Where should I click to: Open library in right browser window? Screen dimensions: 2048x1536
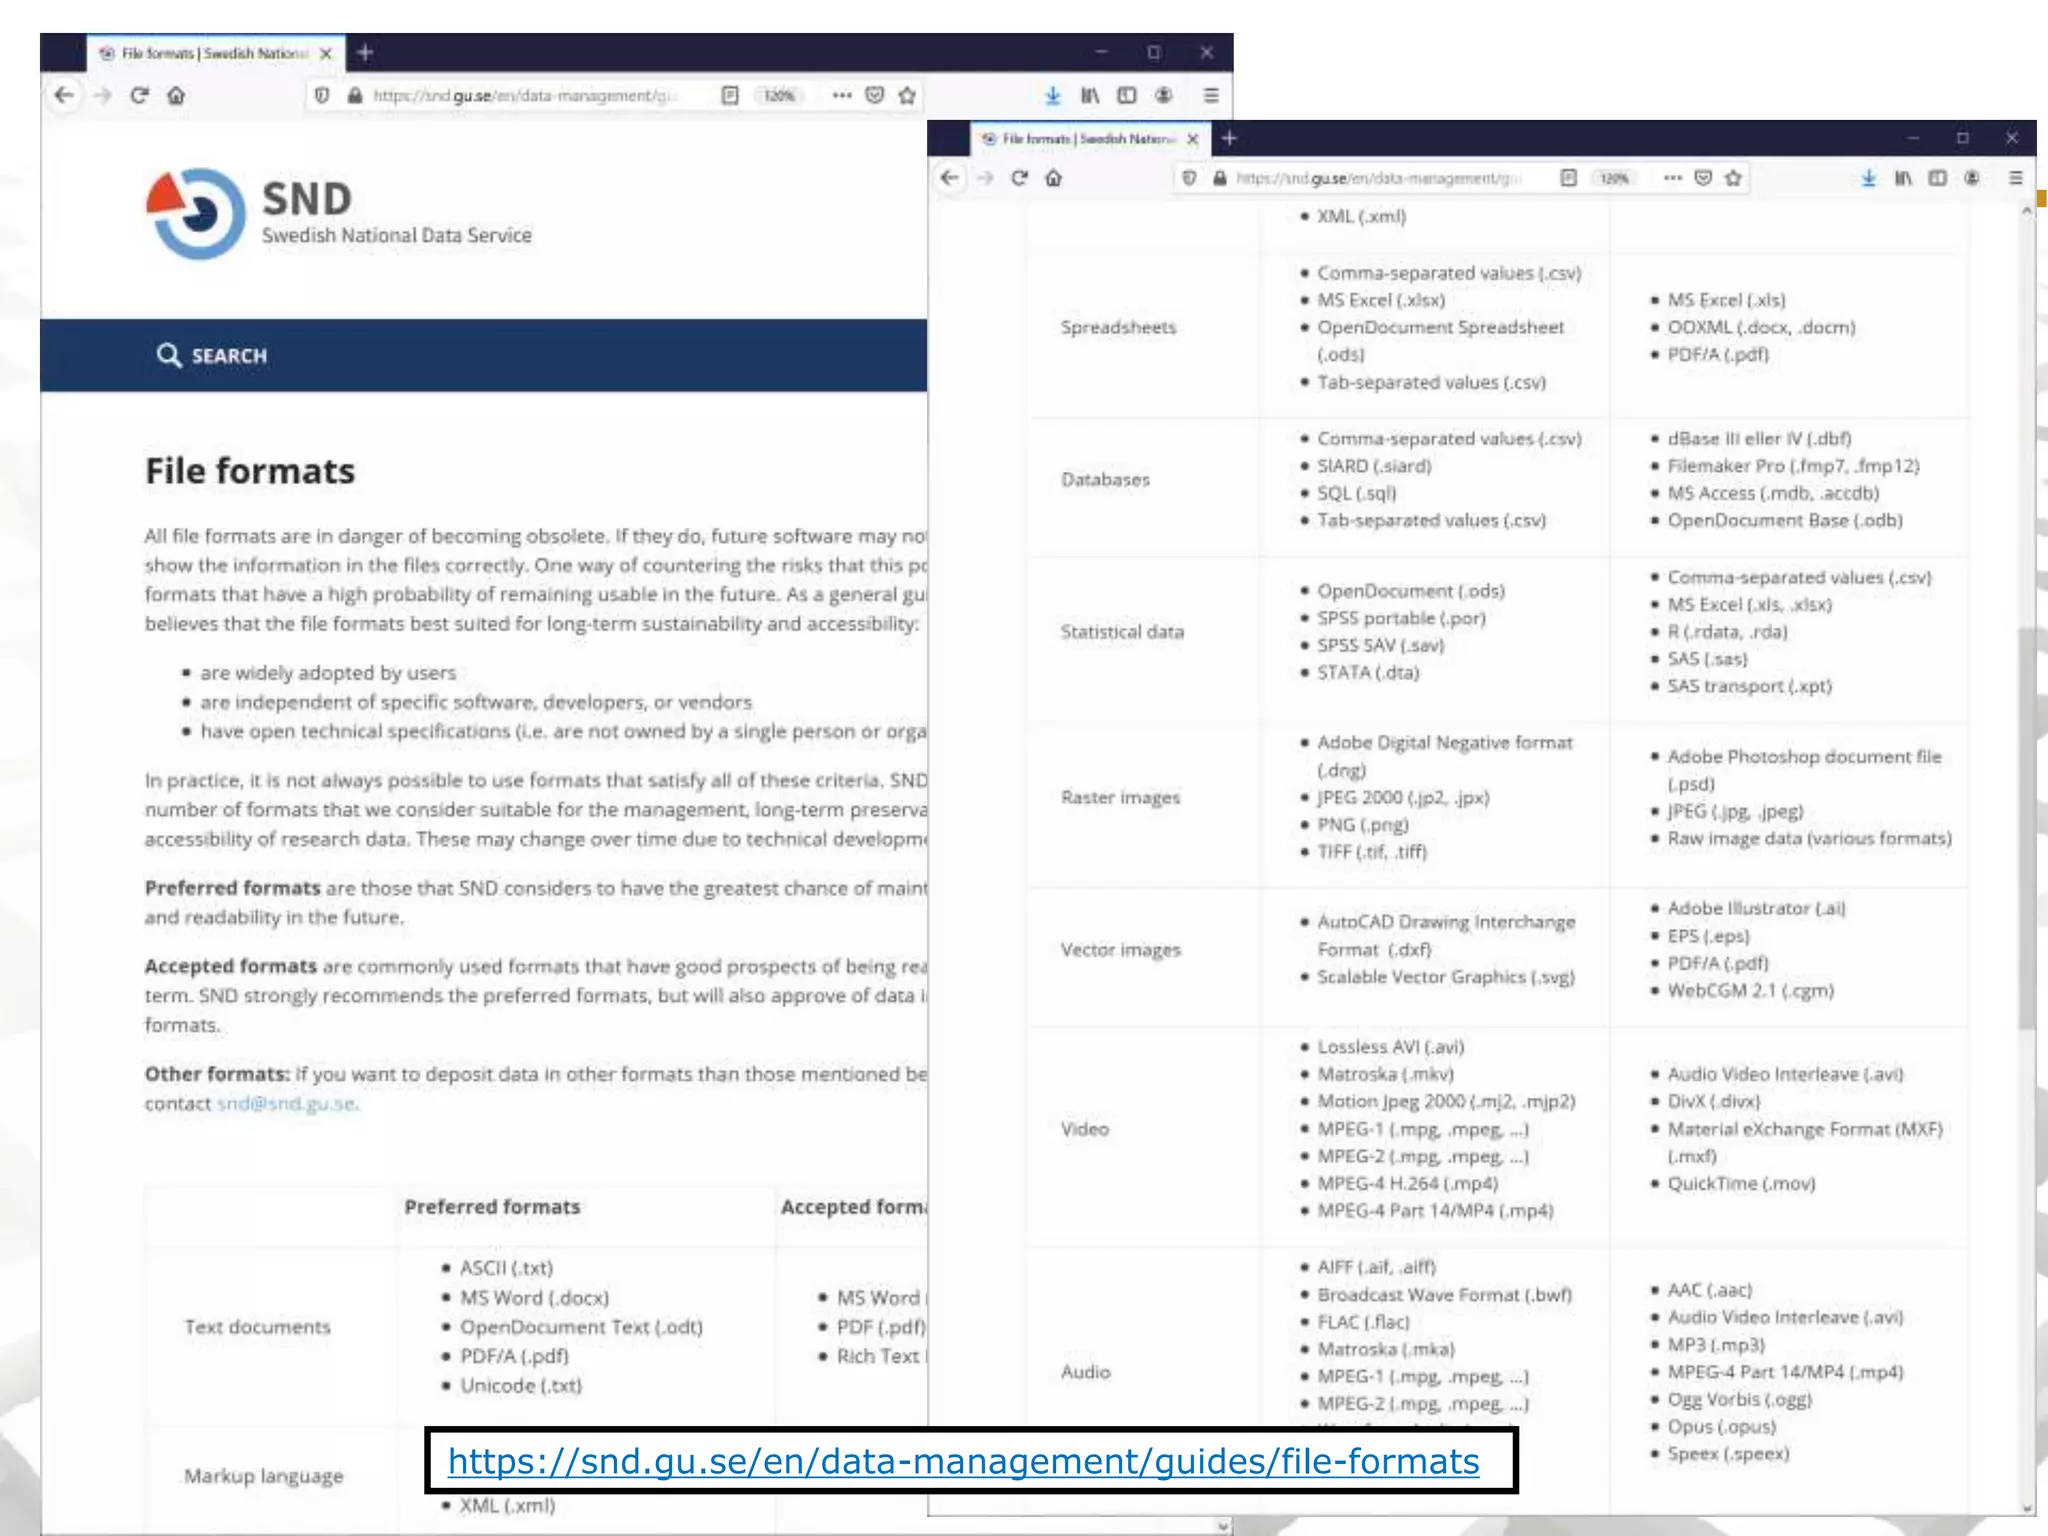point(1903,178)
